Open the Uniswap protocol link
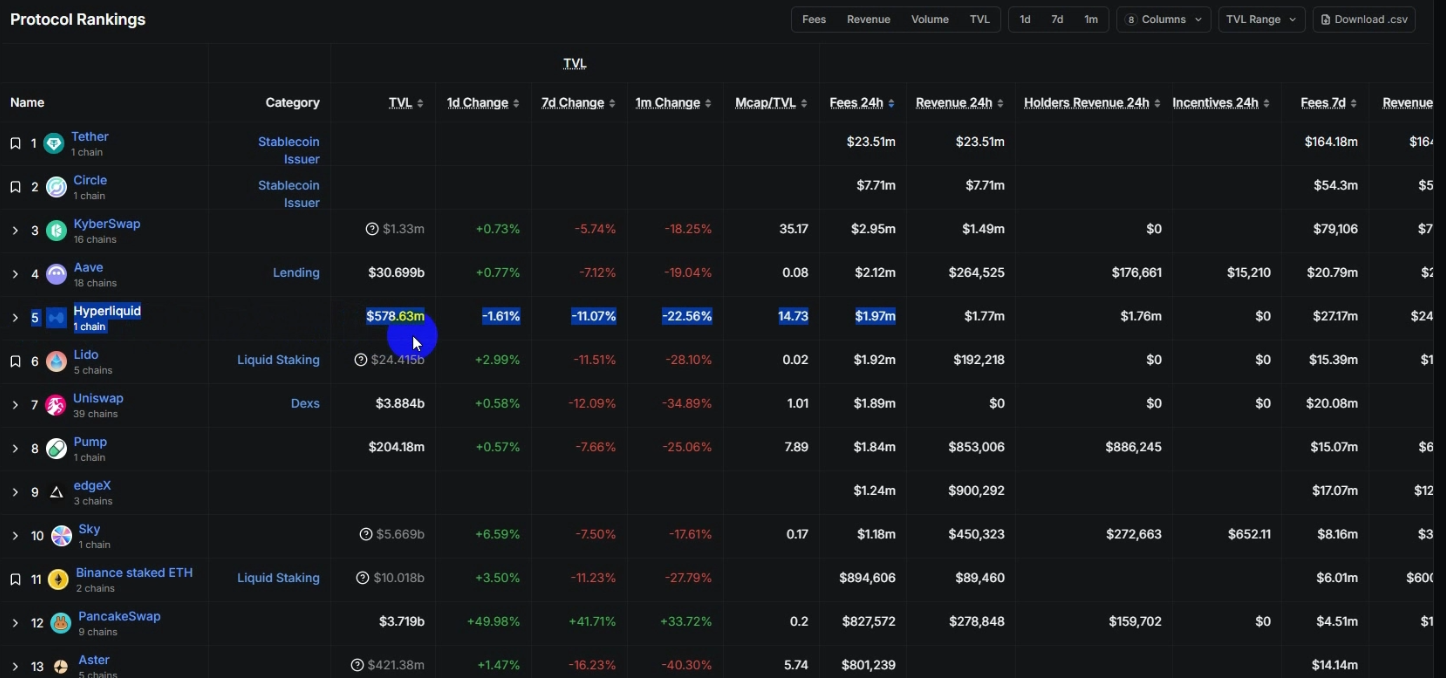The image size is (1446, 678). [x=98, y=398]
